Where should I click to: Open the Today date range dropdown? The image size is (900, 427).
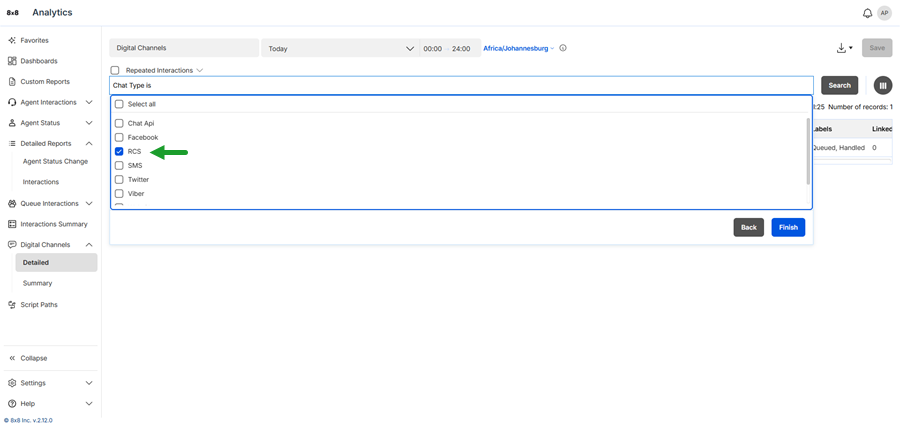[x=340, y=48]
